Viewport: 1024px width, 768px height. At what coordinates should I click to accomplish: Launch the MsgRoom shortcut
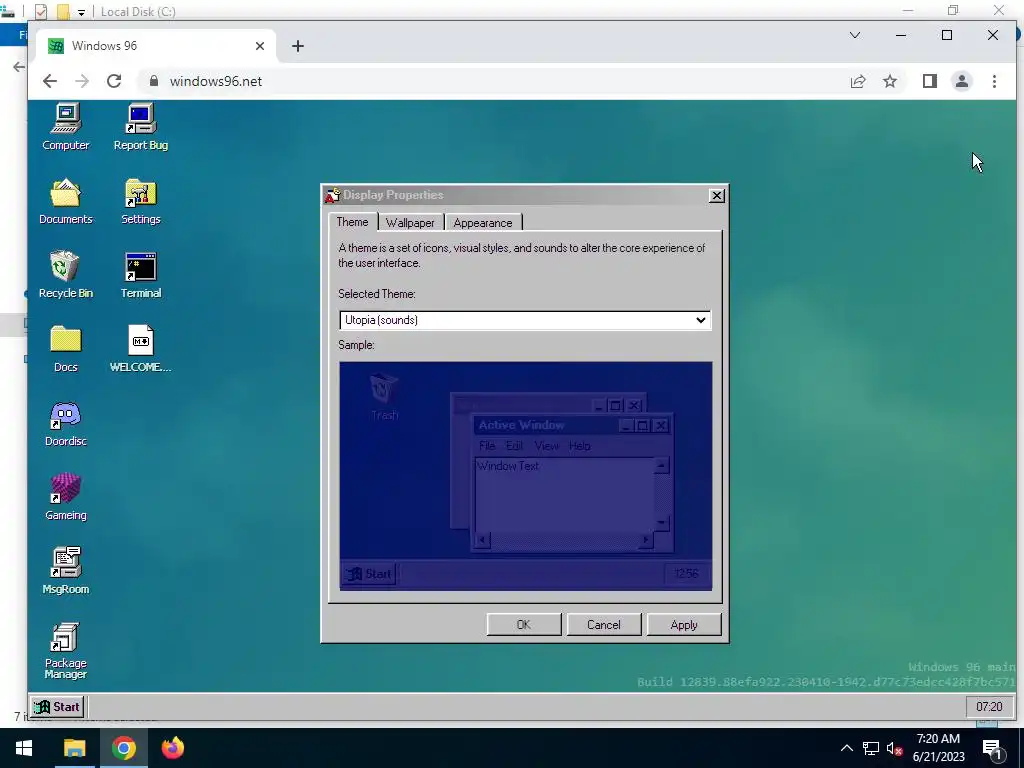pos(65,571)
